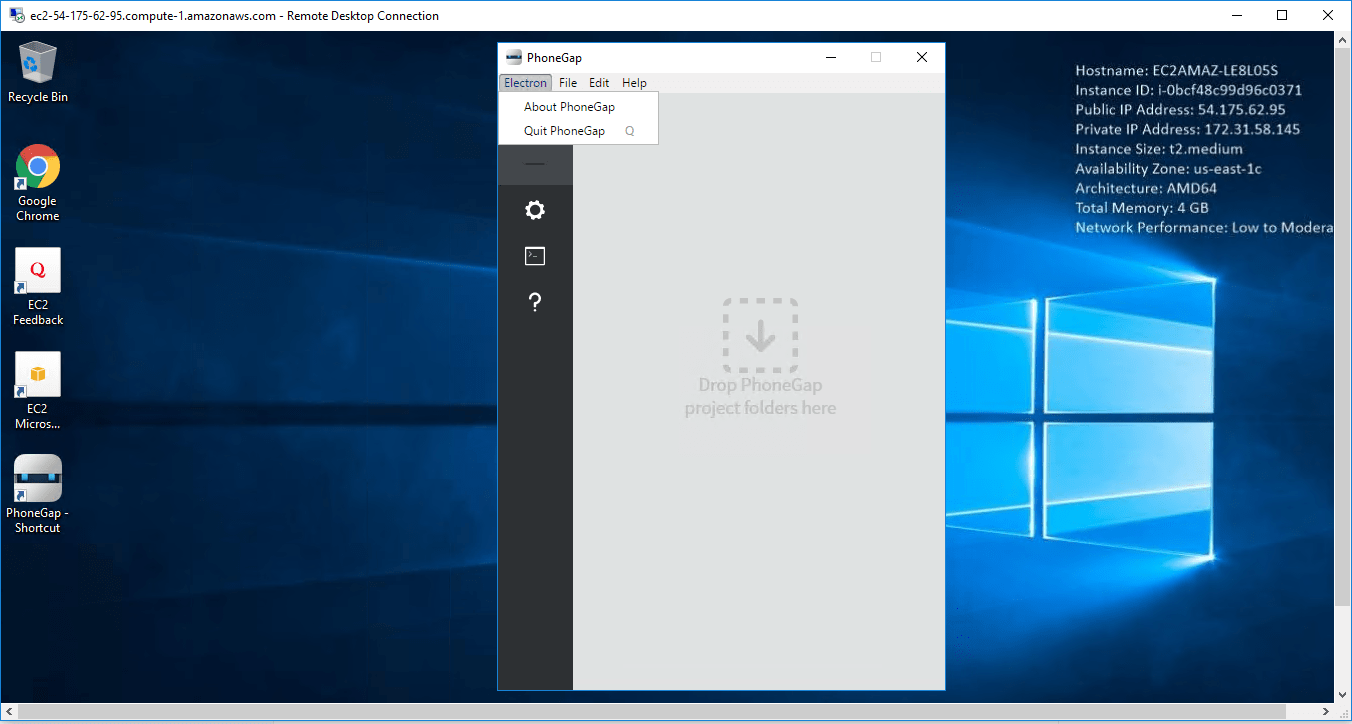Select the PhoneGap - Shortcut desktop icon
The width and height of the screenshot is (1352, 724).
(x=38, y=494)
